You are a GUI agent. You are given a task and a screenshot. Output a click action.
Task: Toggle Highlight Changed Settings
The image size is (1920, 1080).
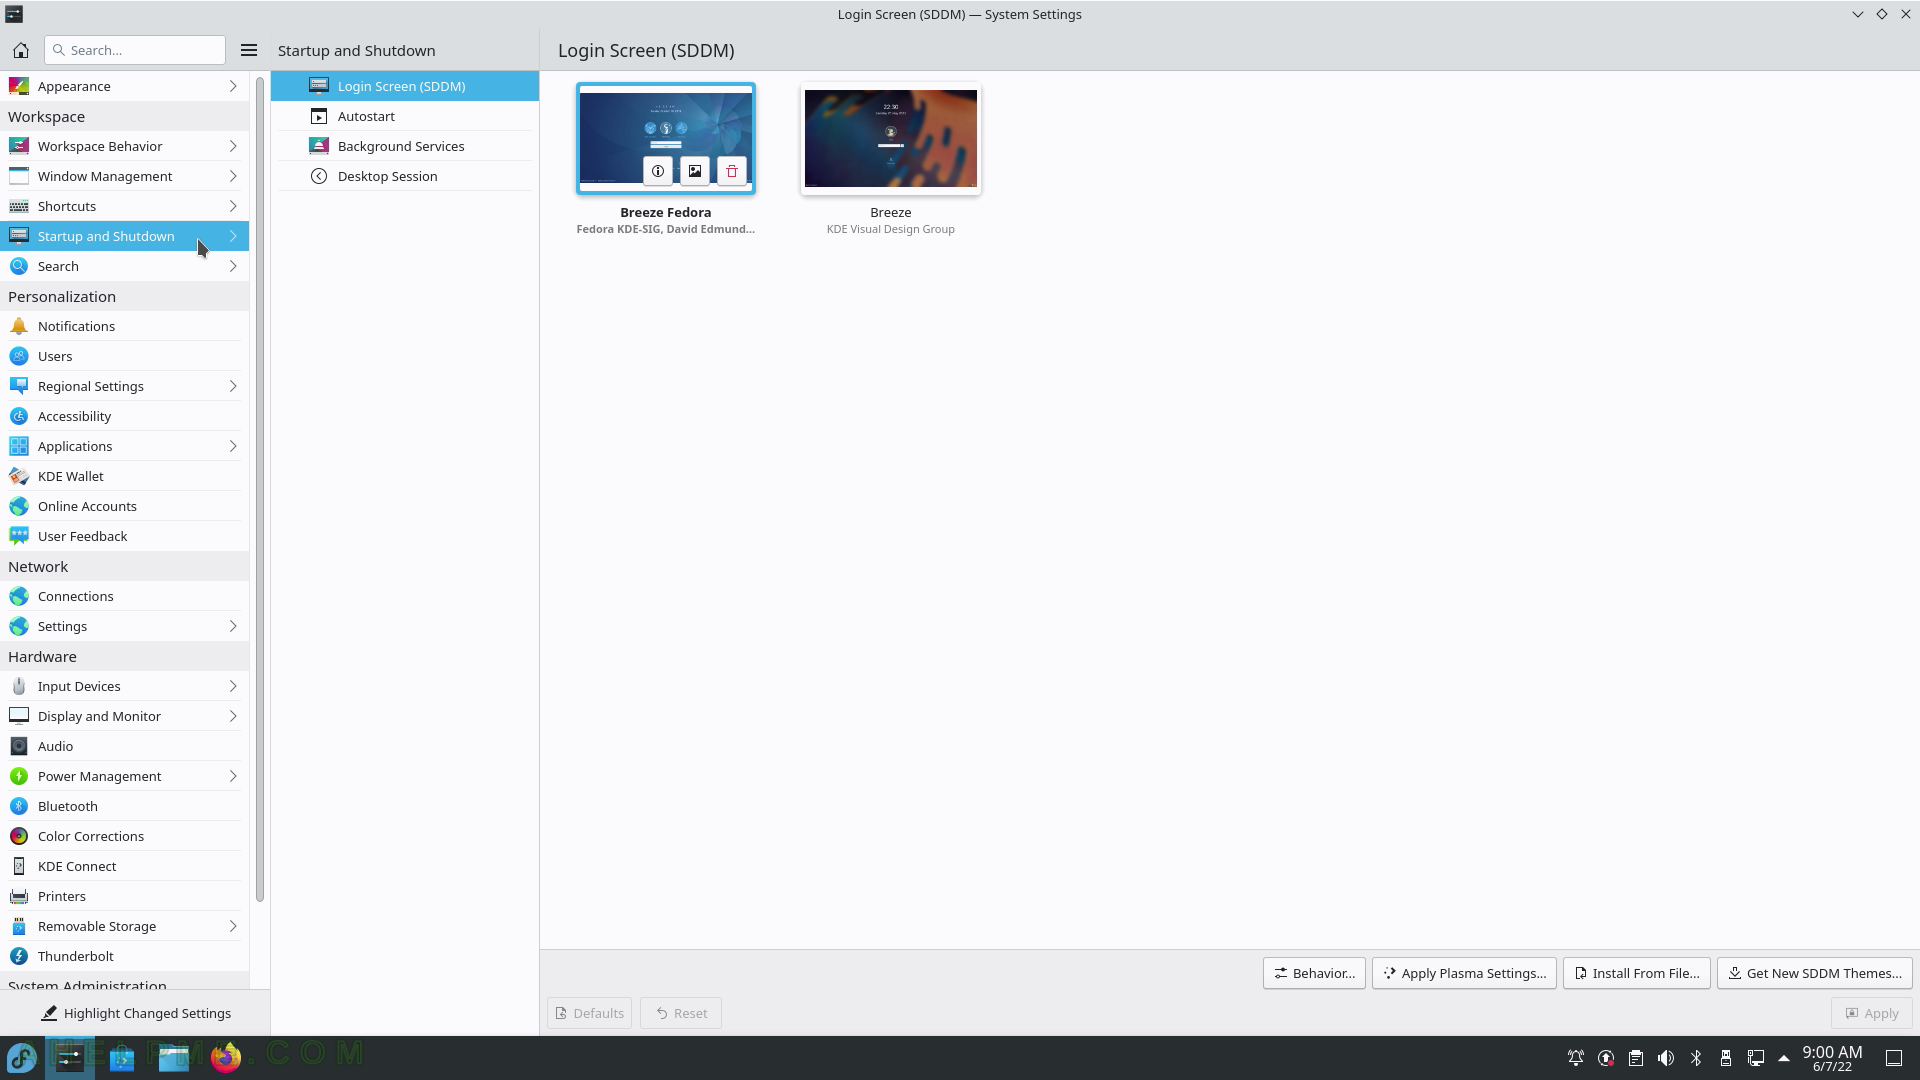point(135,1013)
